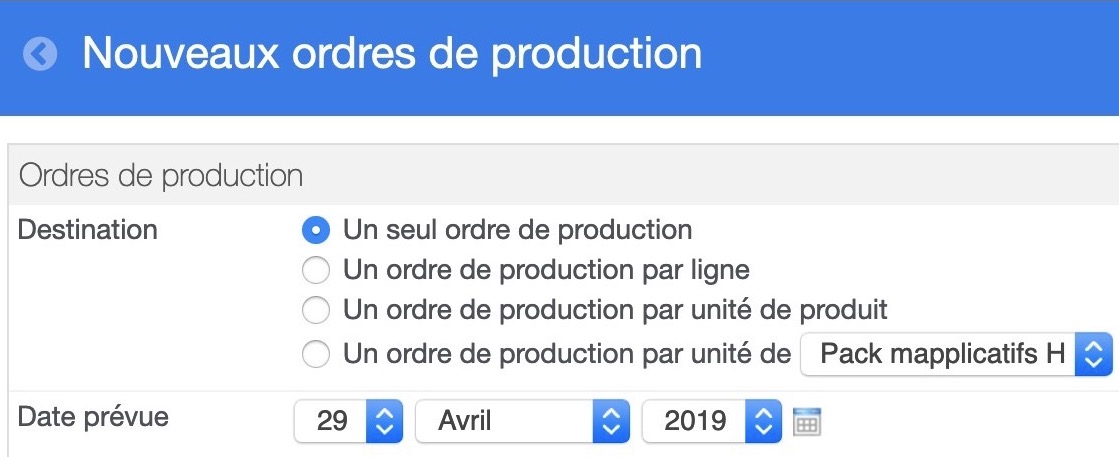Select radio for production order per chosen unit
Screen dimensions: 1119x457
click(x=315, y=353)
